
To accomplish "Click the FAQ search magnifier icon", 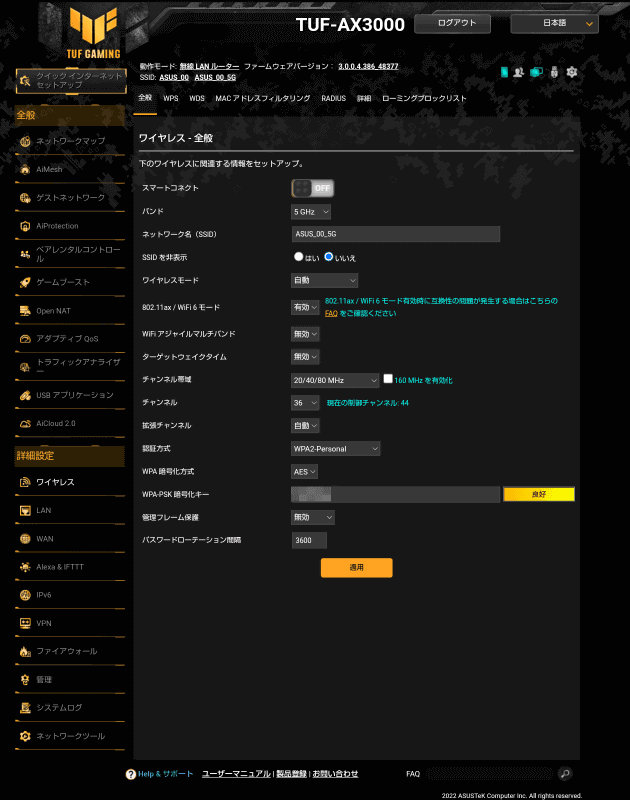I will 565,774.
